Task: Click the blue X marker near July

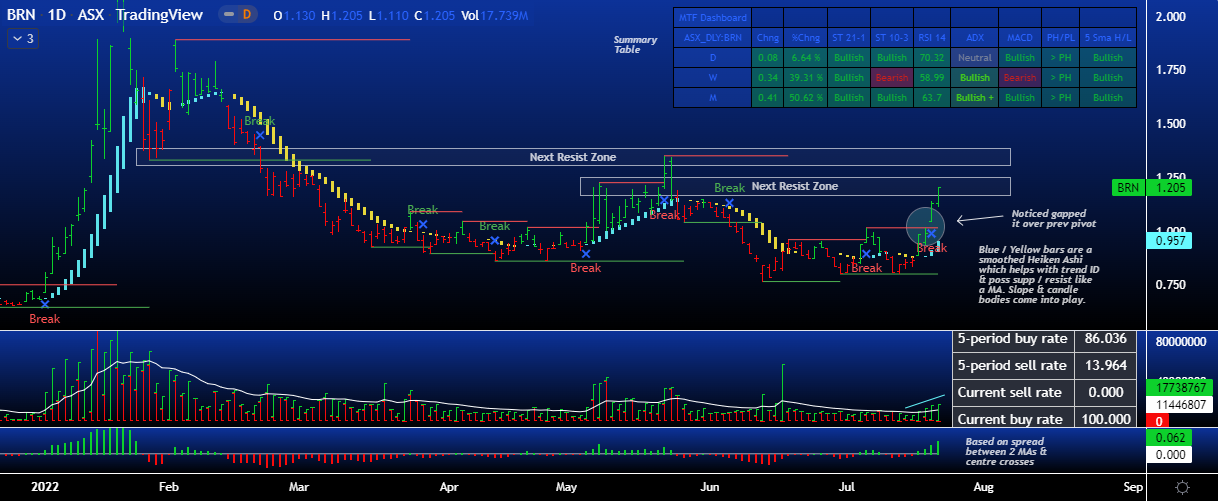Action: [x=866, y=254]
